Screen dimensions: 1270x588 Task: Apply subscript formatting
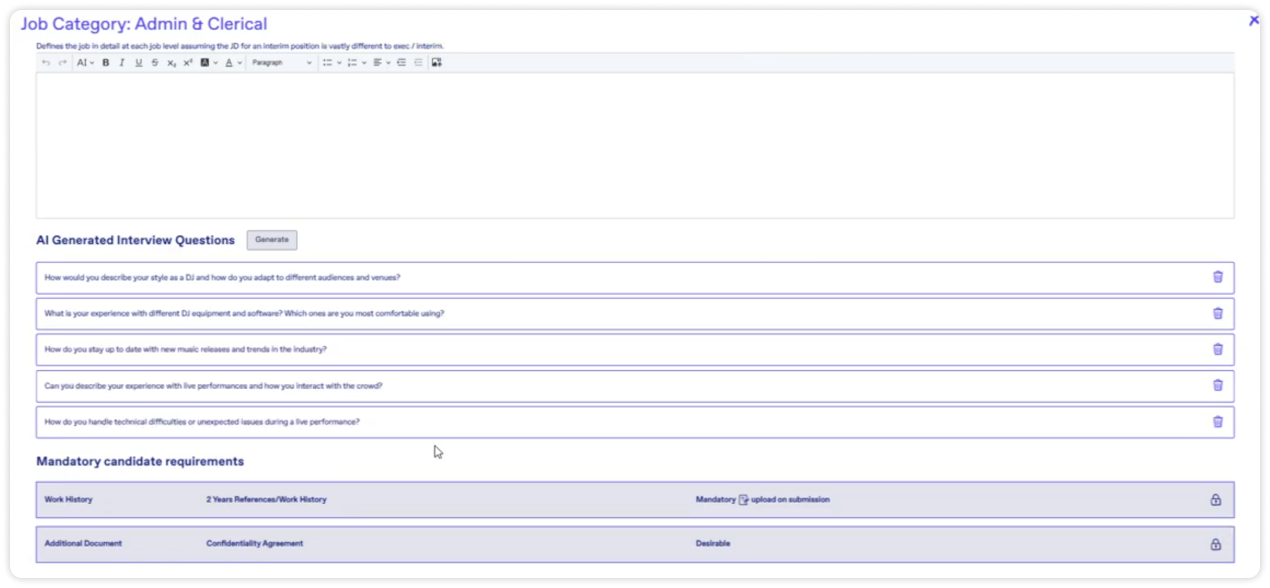[x=171, y=62]
